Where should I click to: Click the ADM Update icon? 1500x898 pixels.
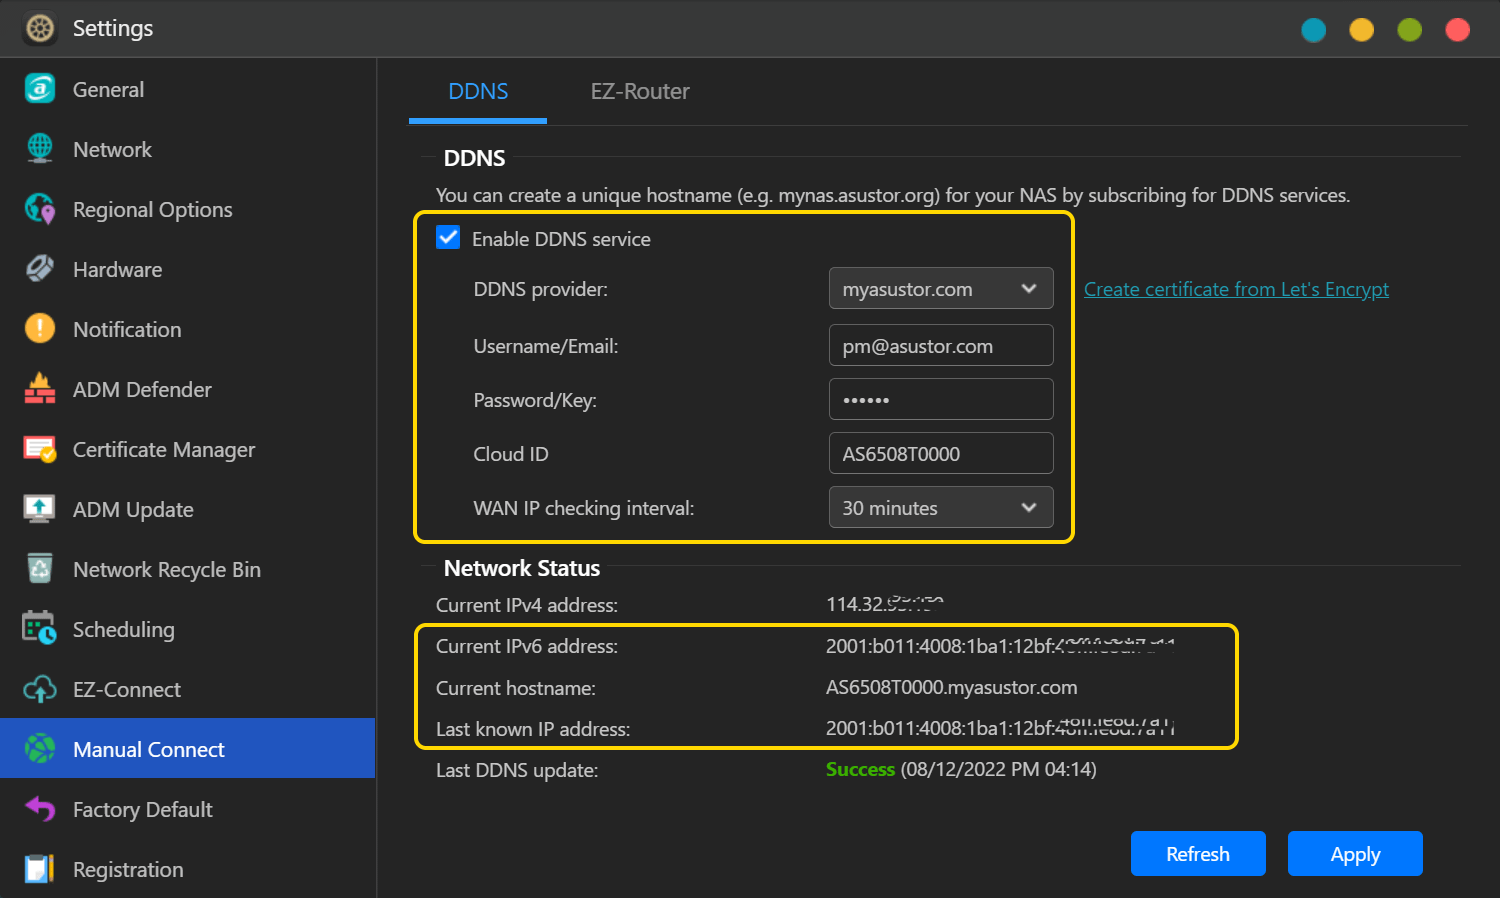point(40,509)
